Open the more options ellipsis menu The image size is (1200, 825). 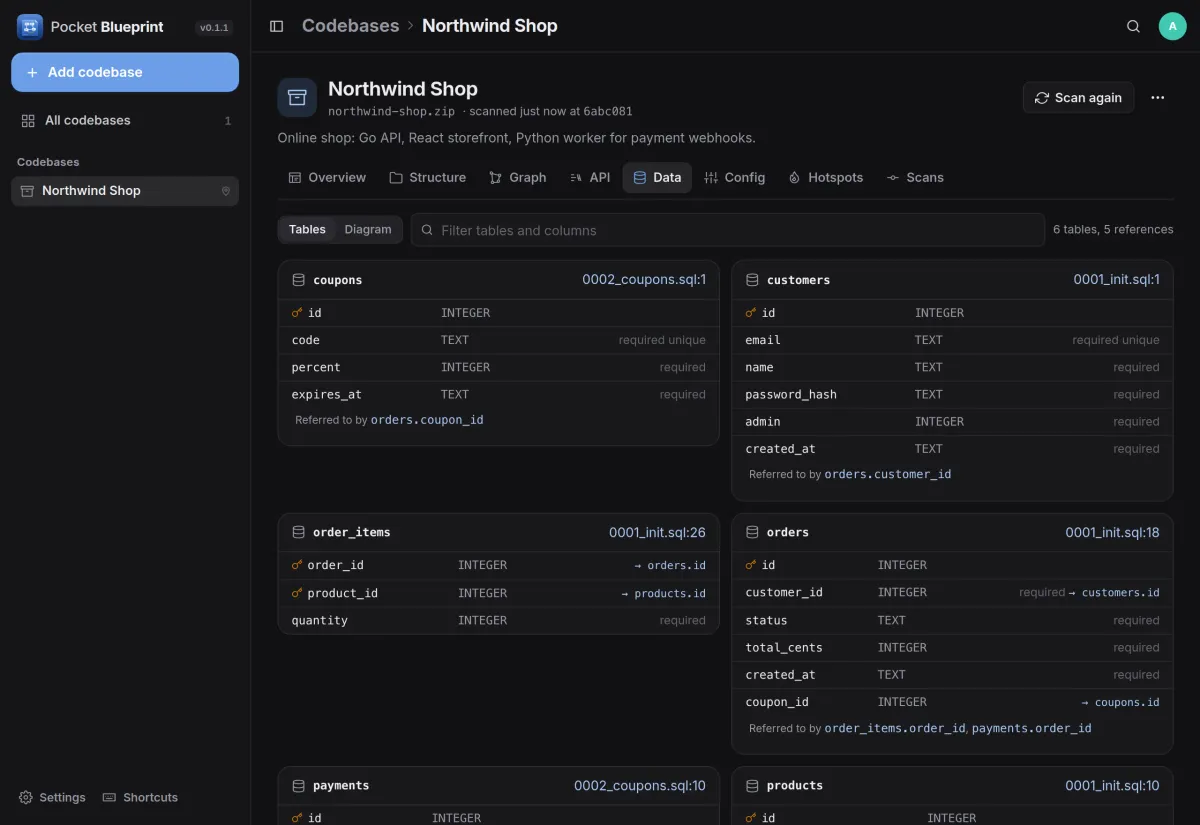(1158, 97)
